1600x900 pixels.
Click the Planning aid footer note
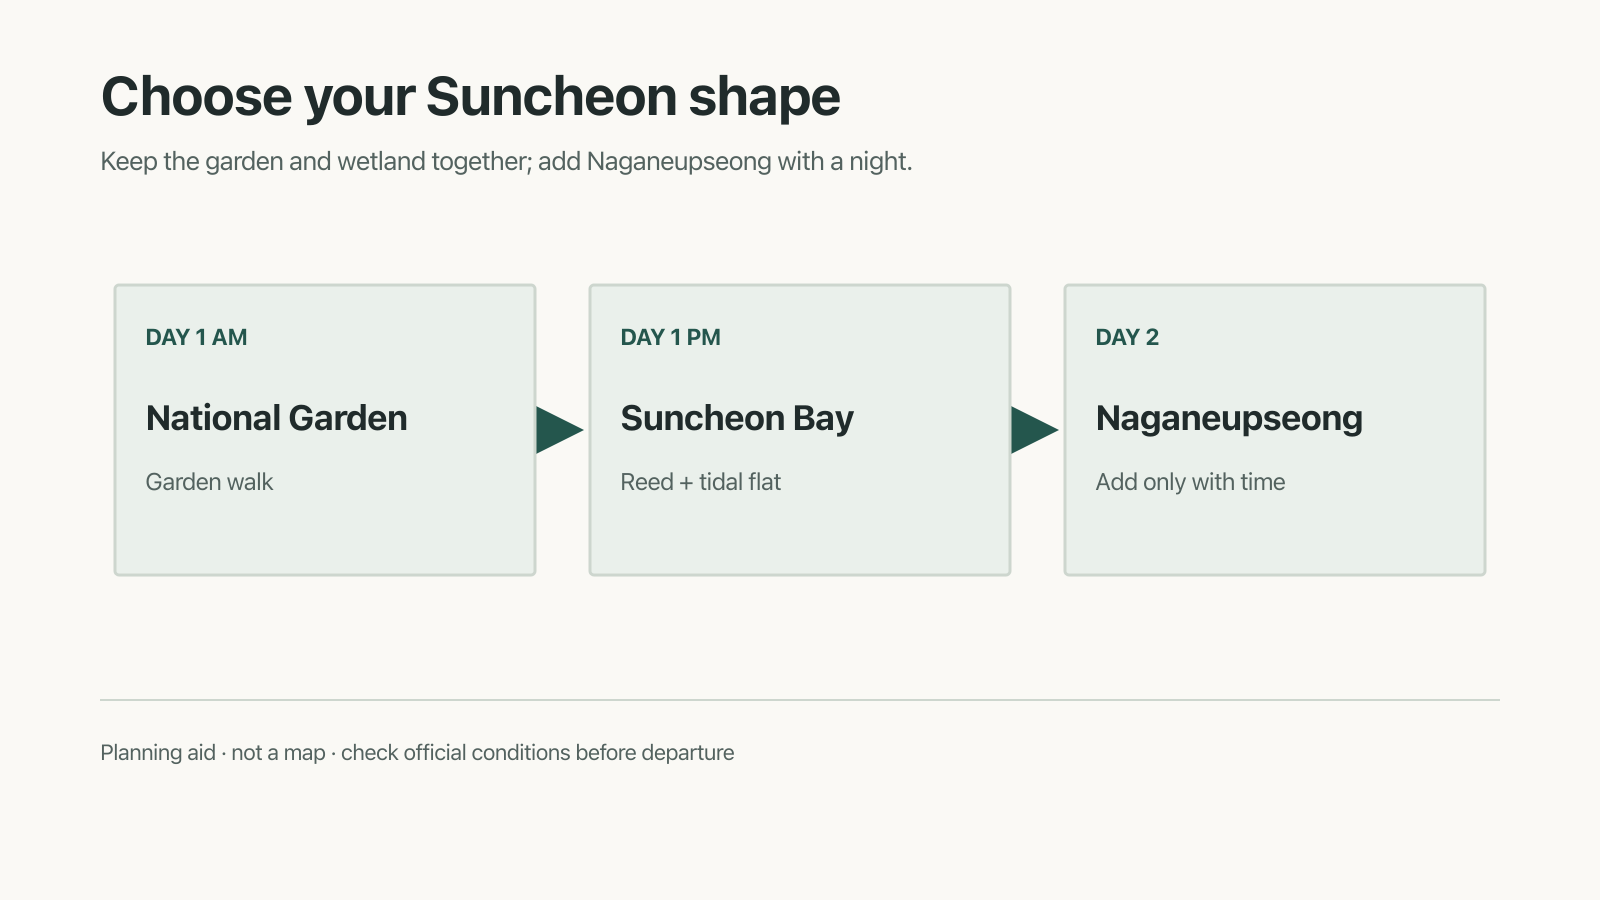[417, 753]
